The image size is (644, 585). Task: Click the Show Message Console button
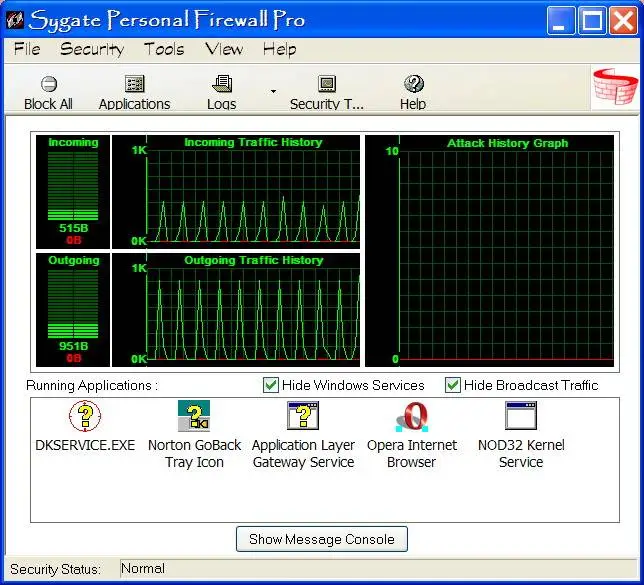(322, 539)
